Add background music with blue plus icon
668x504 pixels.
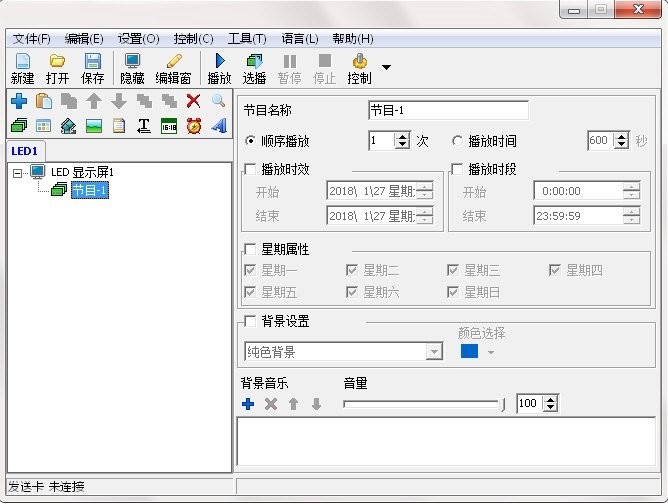248,404
